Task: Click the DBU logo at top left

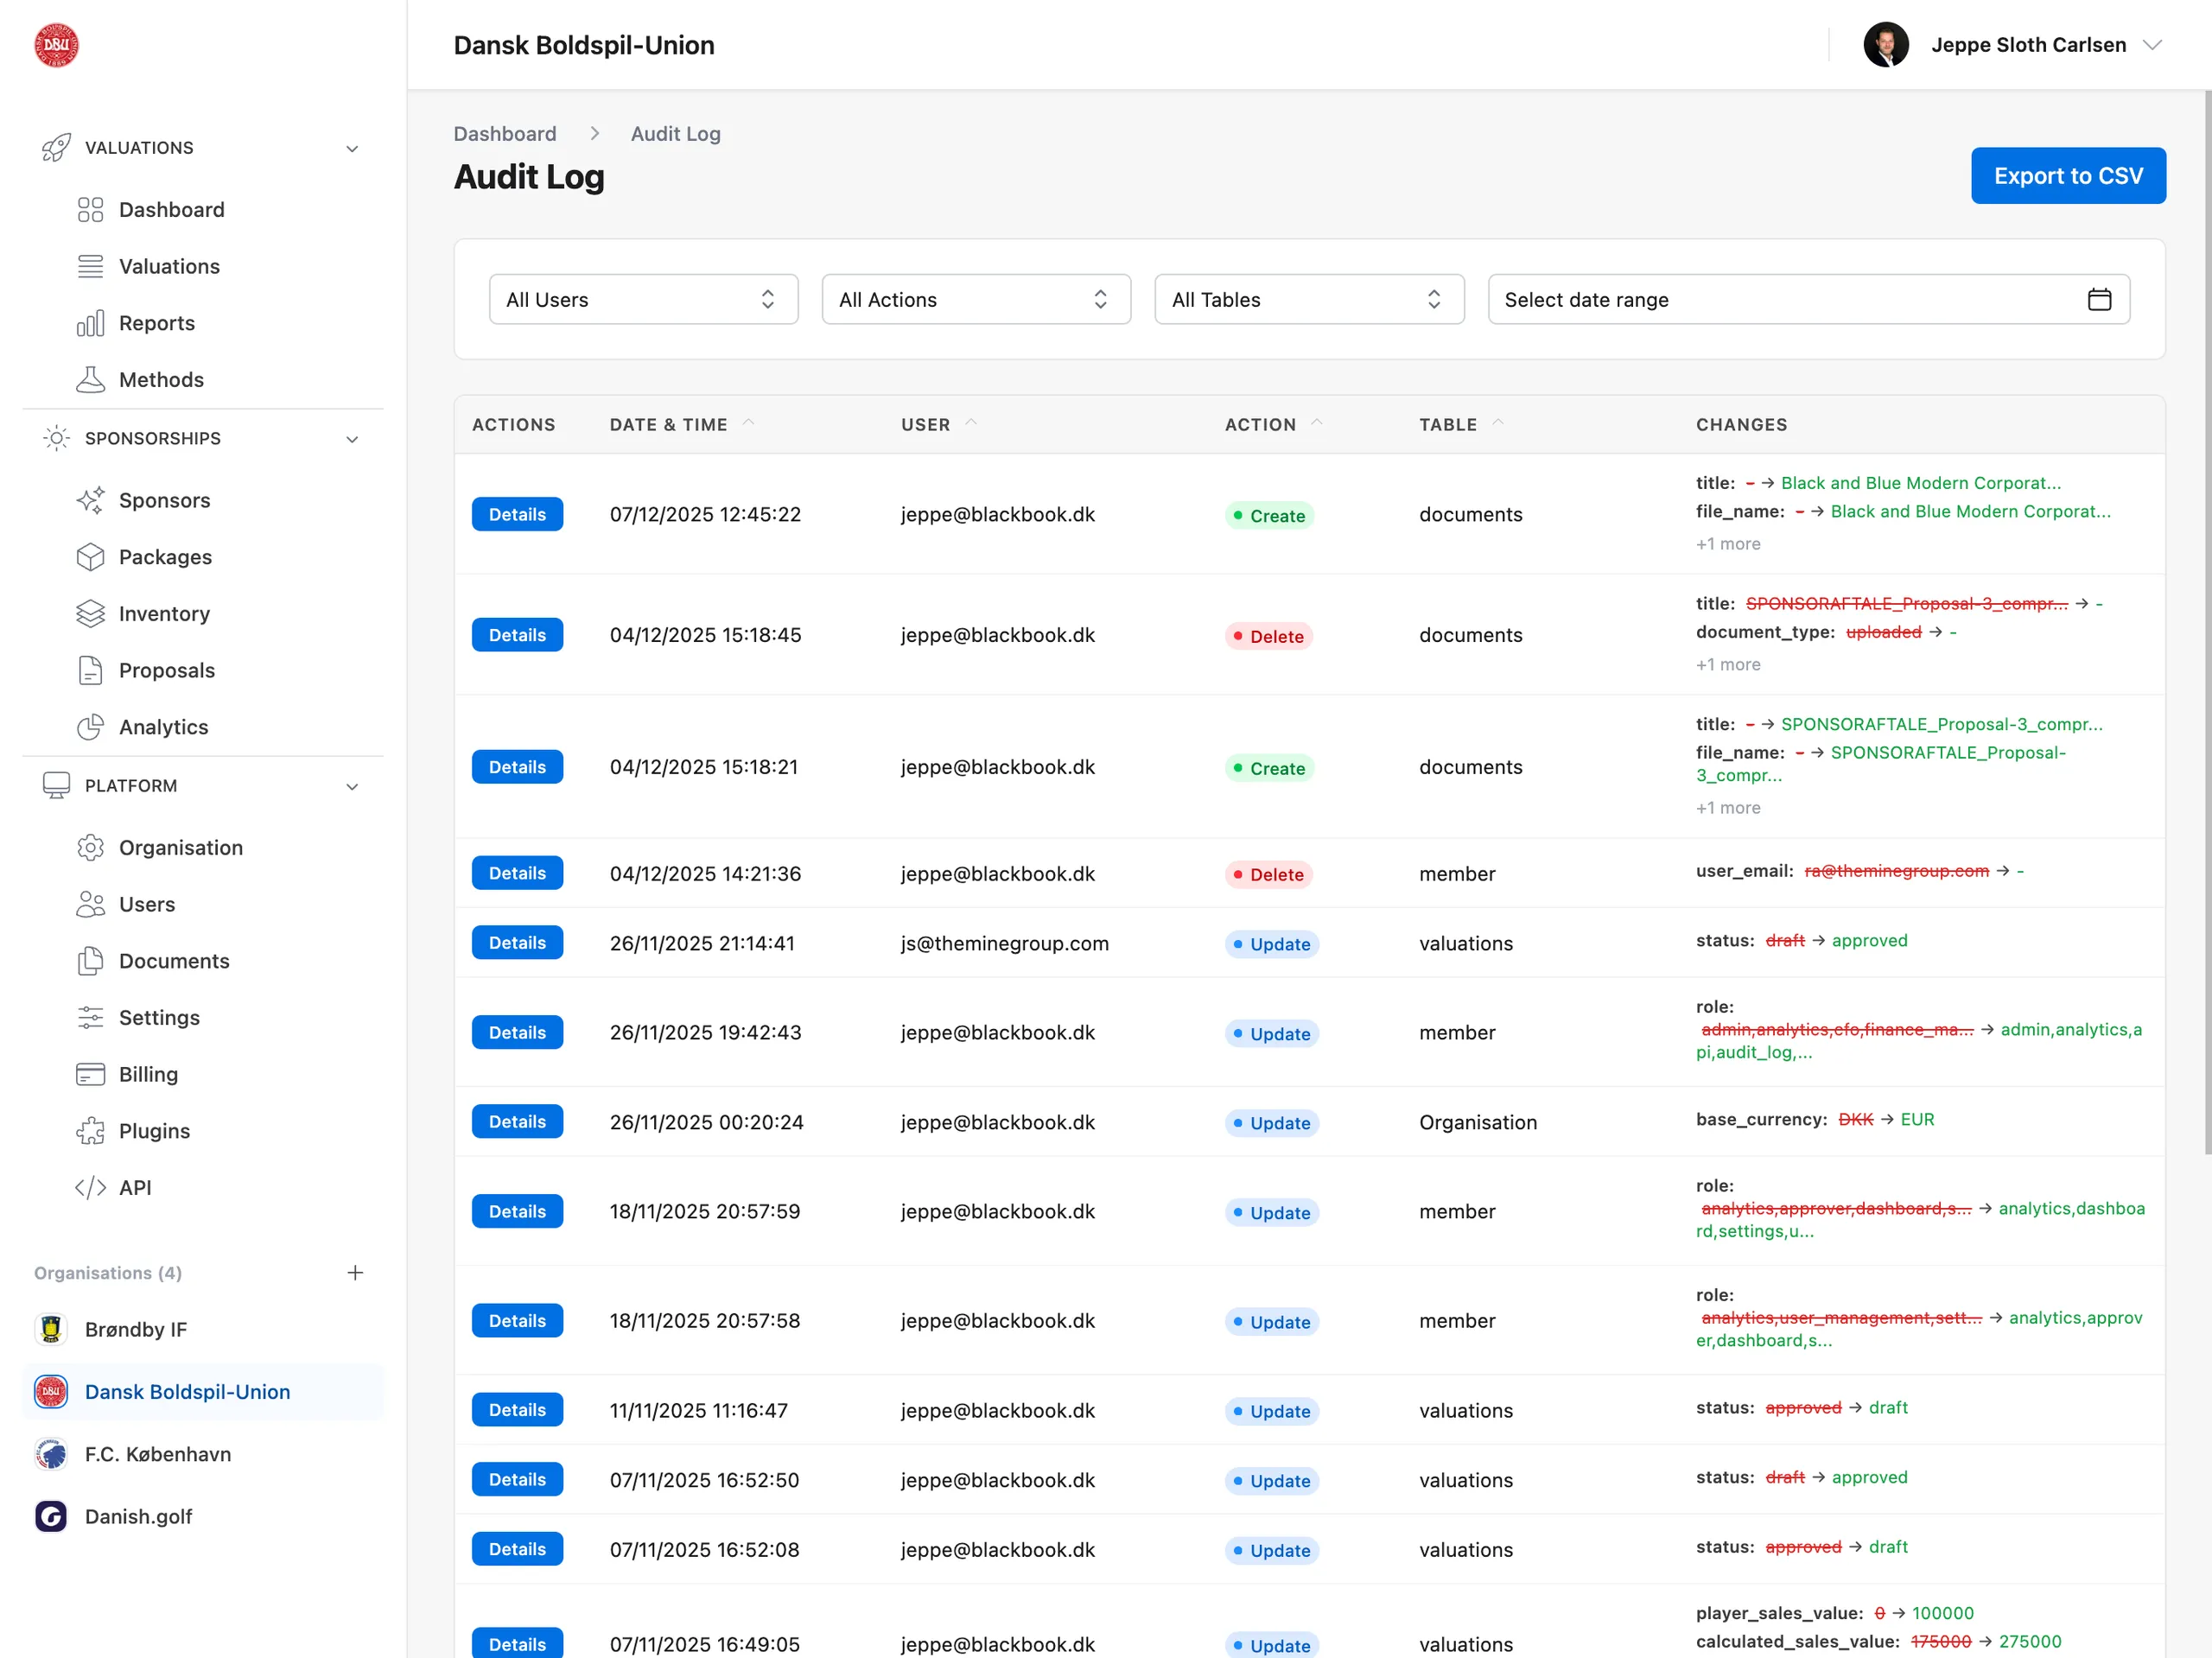Action: (x=56, y=45)
